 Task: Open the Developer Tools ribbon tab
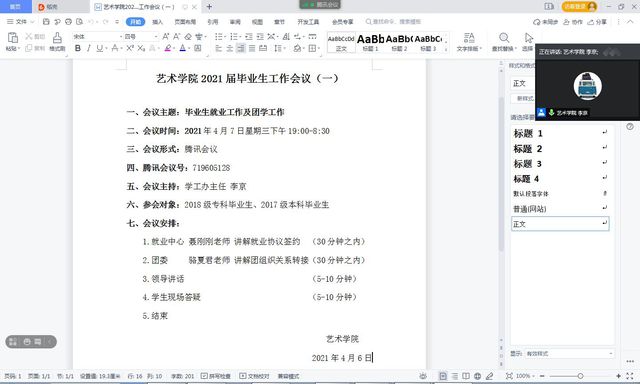pos(308,22)
